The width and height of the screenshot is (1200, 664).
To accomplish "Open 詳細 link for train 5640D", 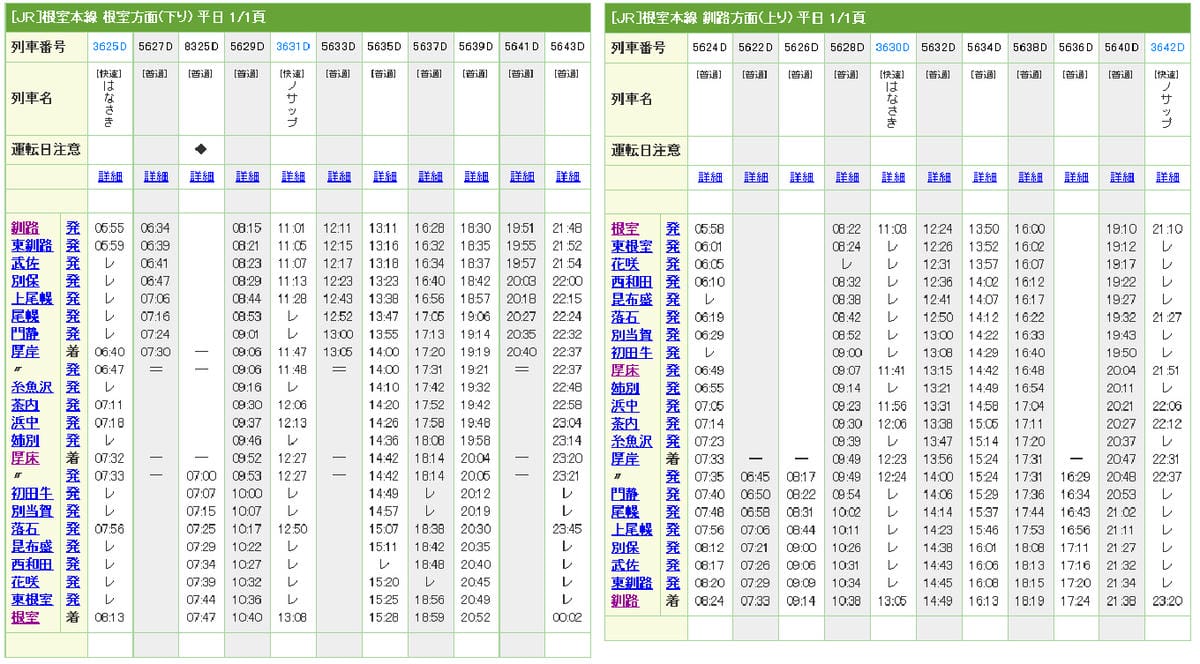I will (x=1122, y=177).
